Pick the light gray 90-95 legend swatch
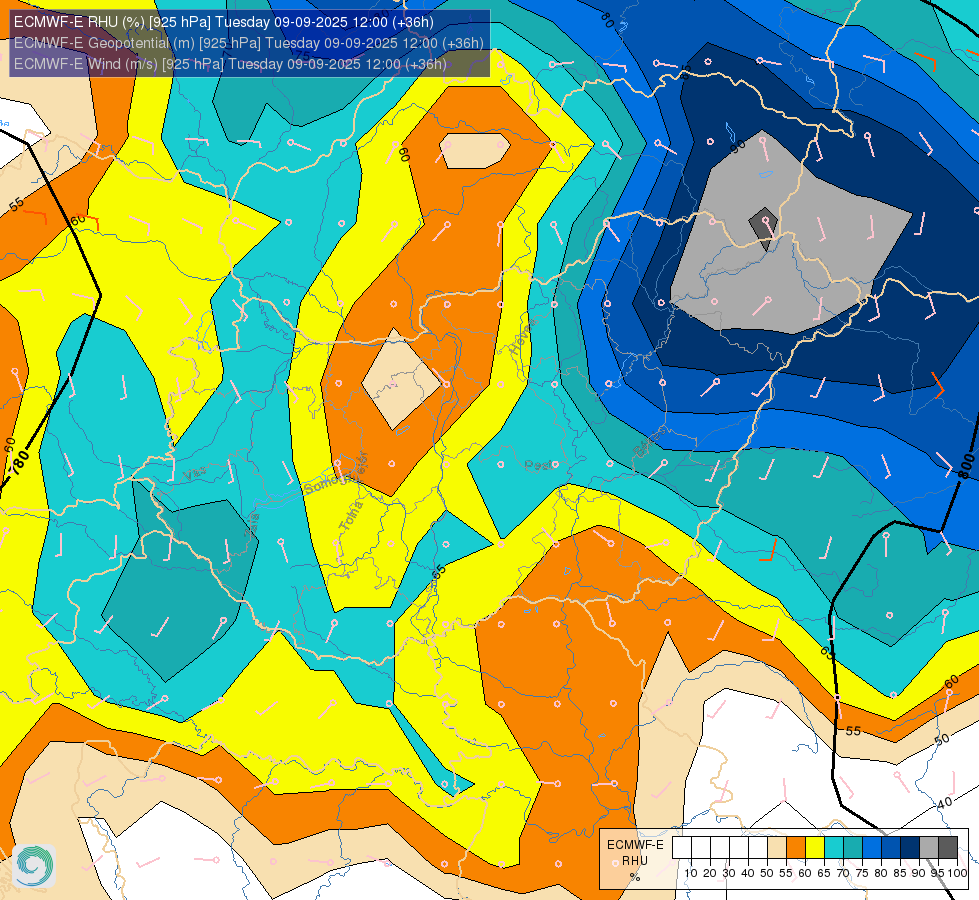Image resolution: width=979 pixels, height=900 pixels. tap(929, 847)
